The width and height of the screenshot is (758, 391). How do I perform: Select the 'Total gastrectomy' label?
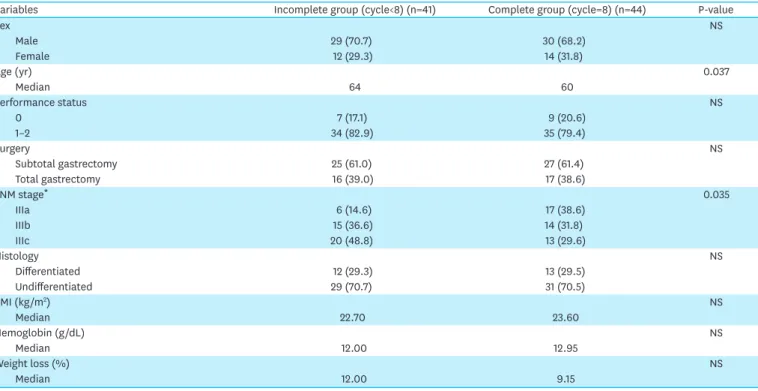pyautogui.click(x=58, y=180)
